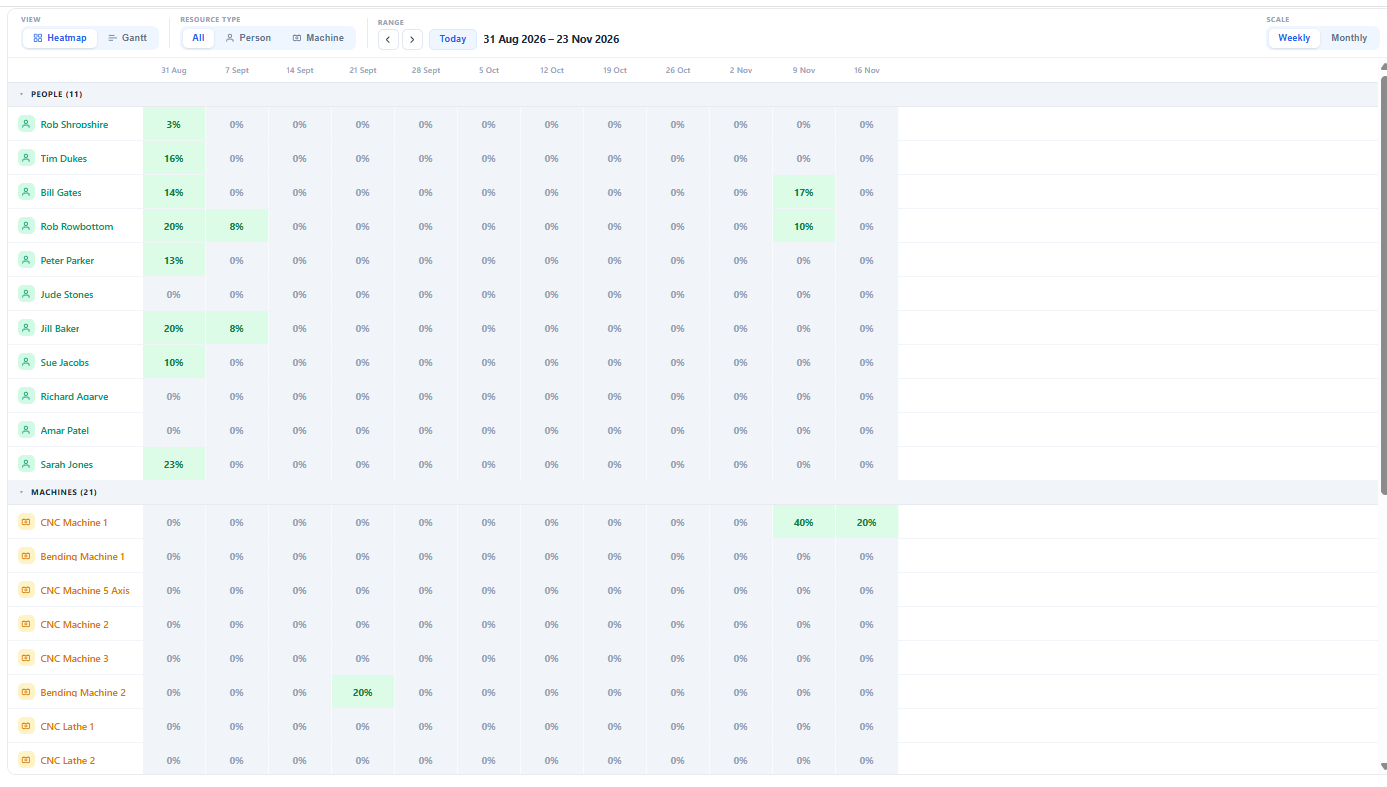Open CNC Lathe 2 resource name

point(68,760)
